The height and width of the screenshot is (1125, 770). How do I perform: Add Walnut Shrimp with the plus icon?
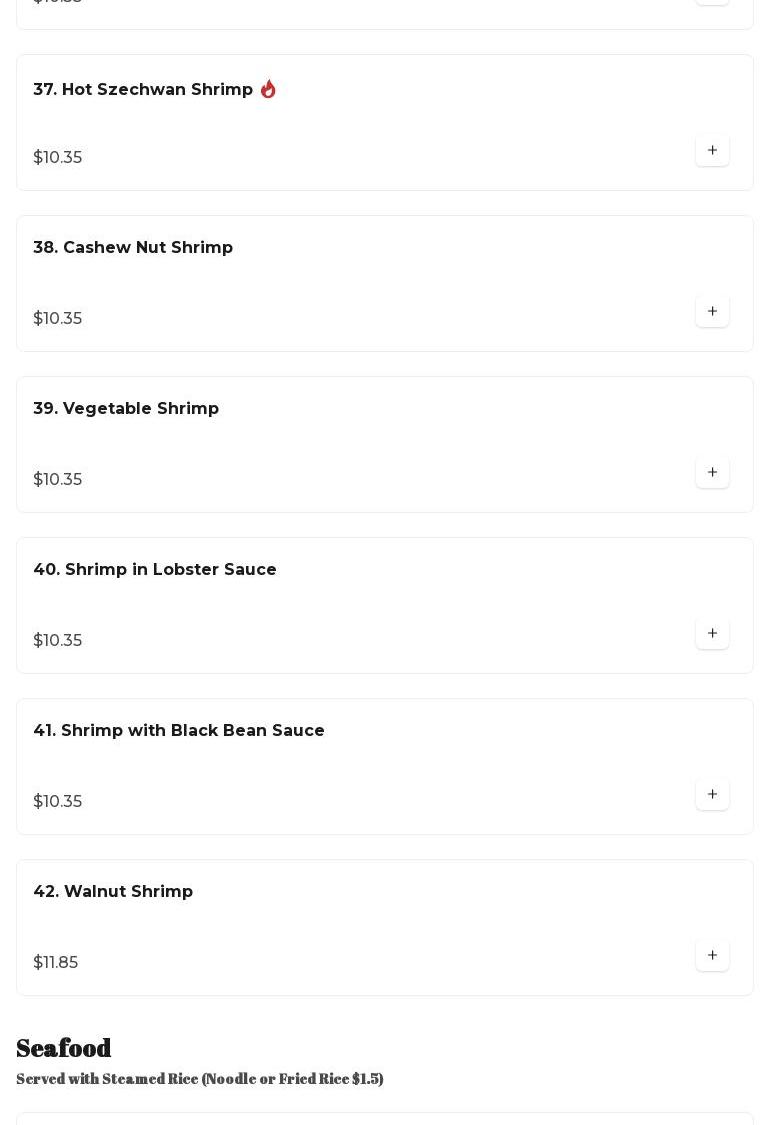coord(712,955)
